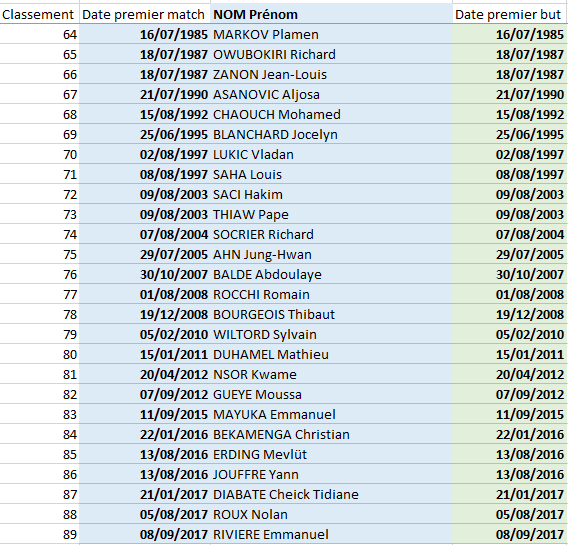568x545 pixels.
Task: Click first match date 22/01/2016
Action: [x=145, y=434]
